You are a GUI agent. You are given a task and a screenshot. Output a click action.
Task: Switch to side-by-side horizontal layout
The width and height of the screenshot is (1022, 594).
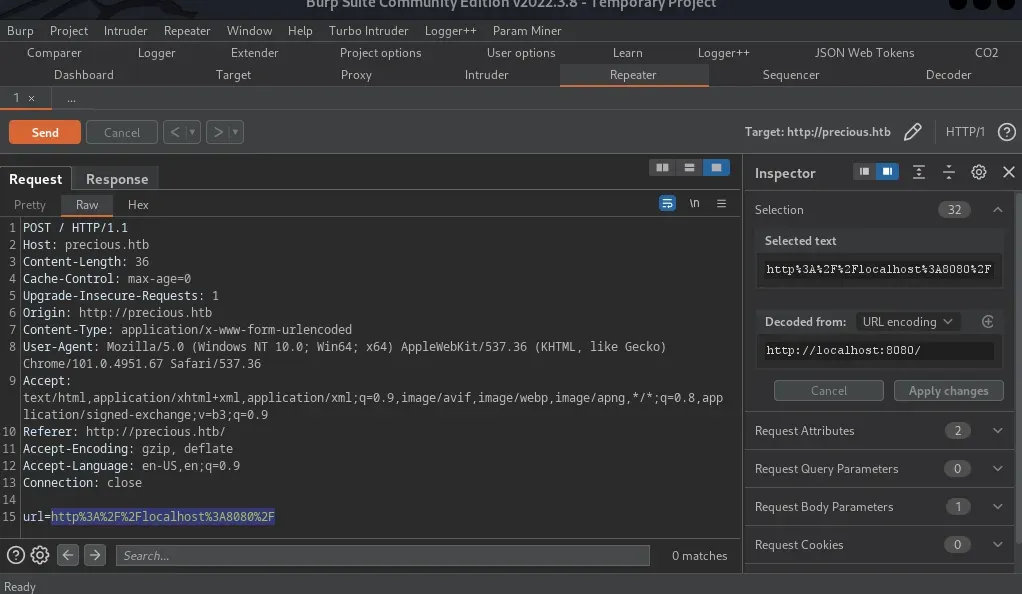pos(662,168)
